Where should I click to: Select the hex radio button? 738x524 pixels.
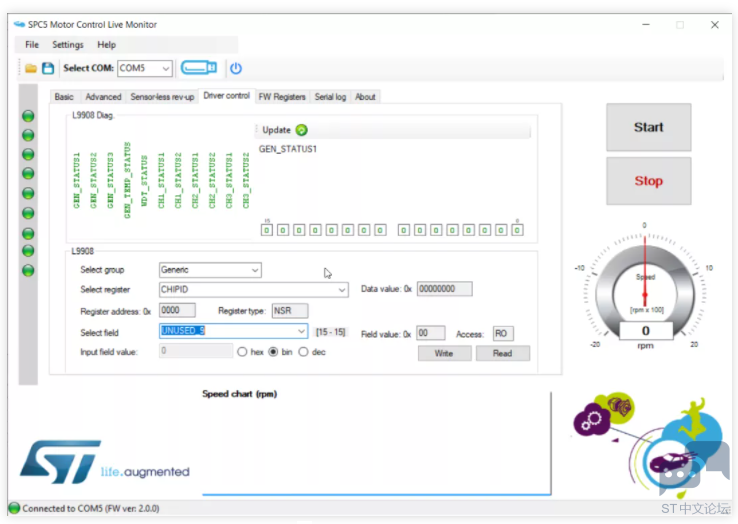(x=242, y=352)
